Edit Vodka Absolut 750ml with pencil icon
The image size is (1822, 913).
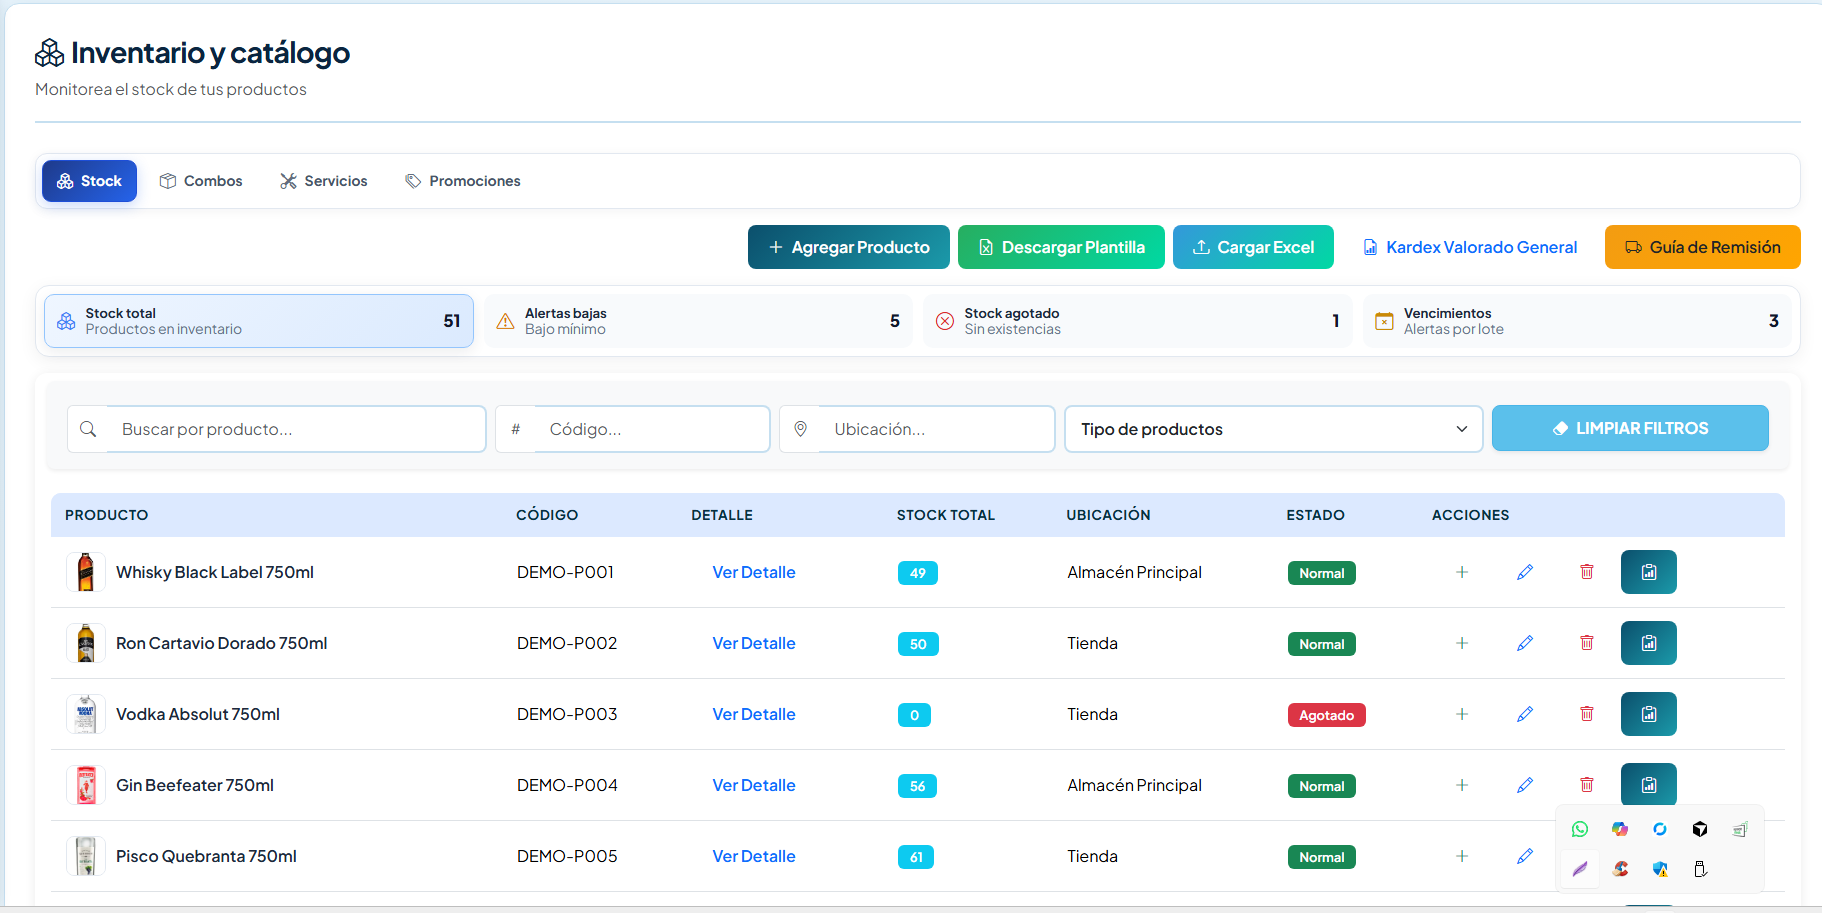[x=1525, y=714]
